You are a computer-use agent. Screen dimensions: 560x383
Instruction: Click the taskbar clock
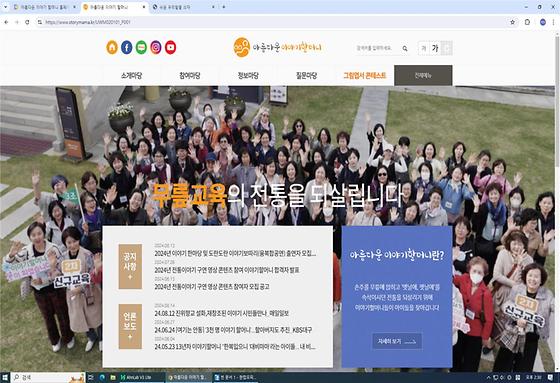(x=534, y=377)
